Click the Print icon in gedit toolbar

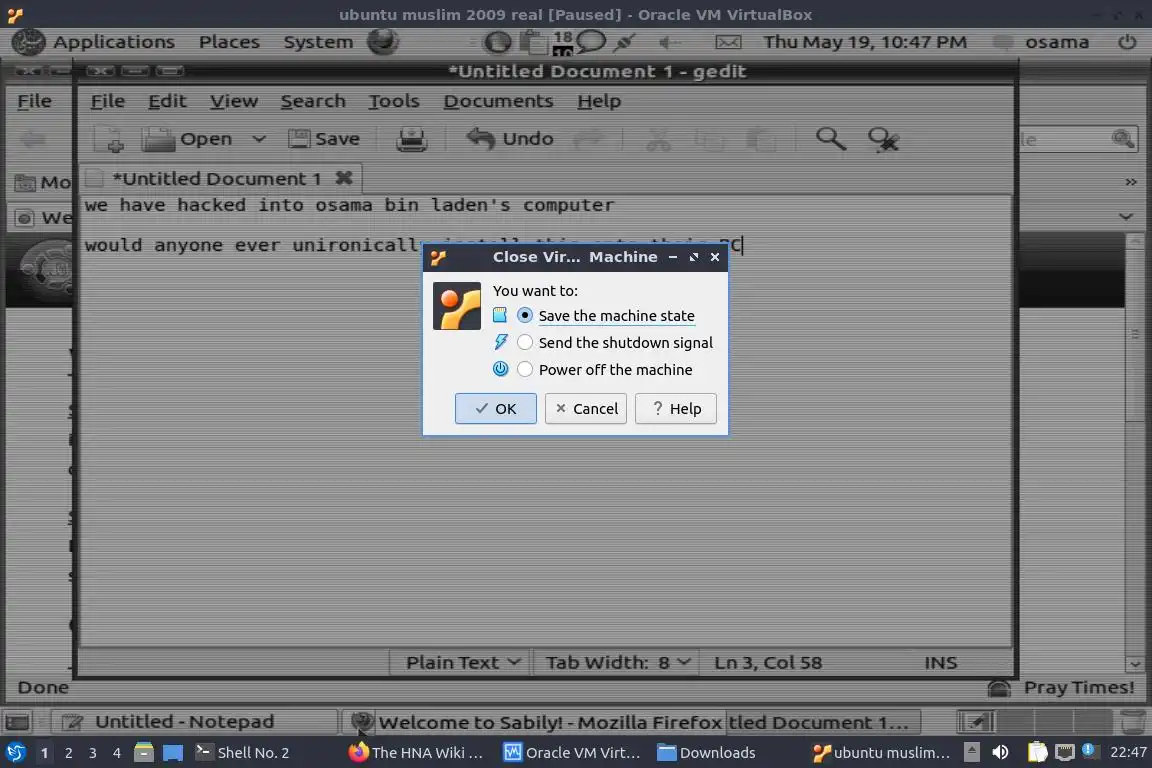tap(411, 138)
